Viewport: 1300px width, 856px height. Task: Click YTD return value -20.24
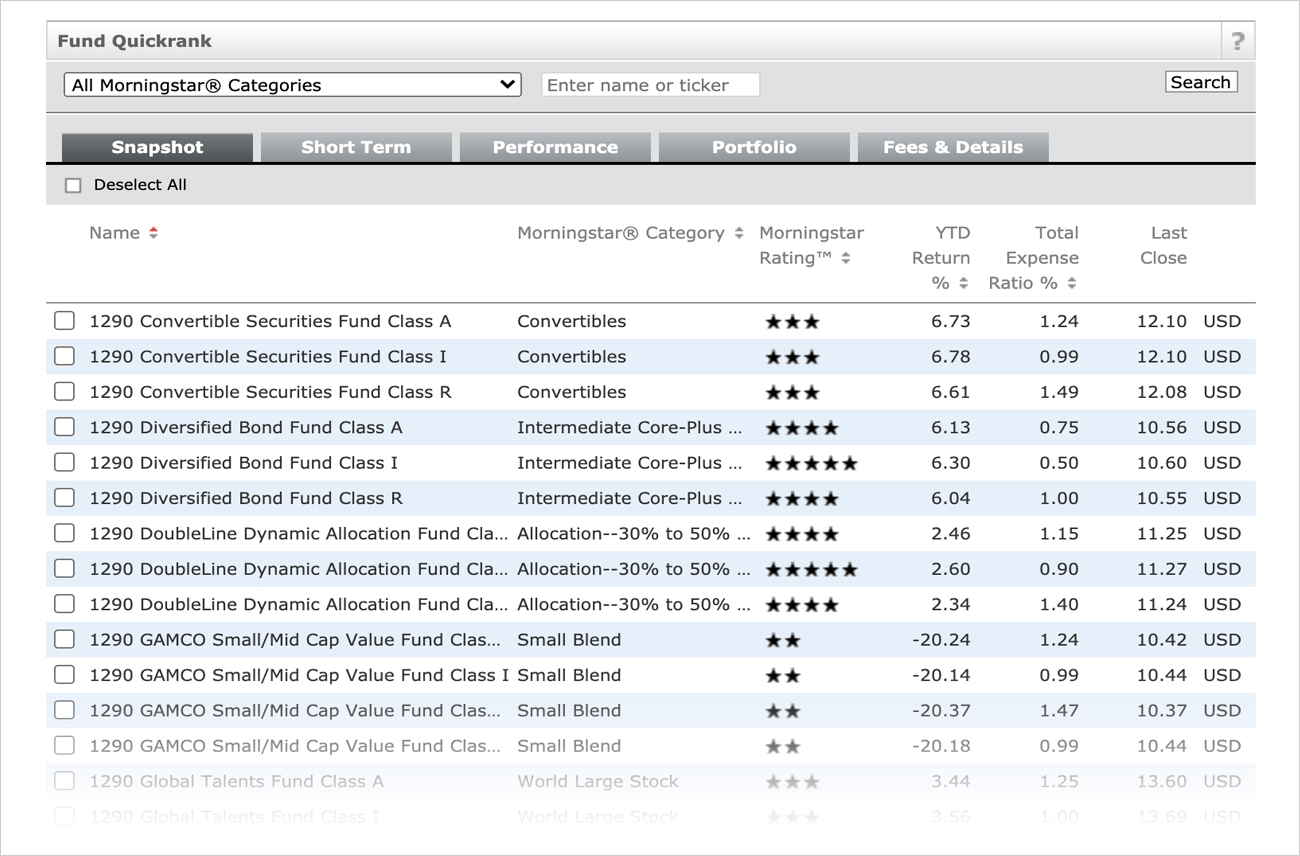click(x=941, y=640)
